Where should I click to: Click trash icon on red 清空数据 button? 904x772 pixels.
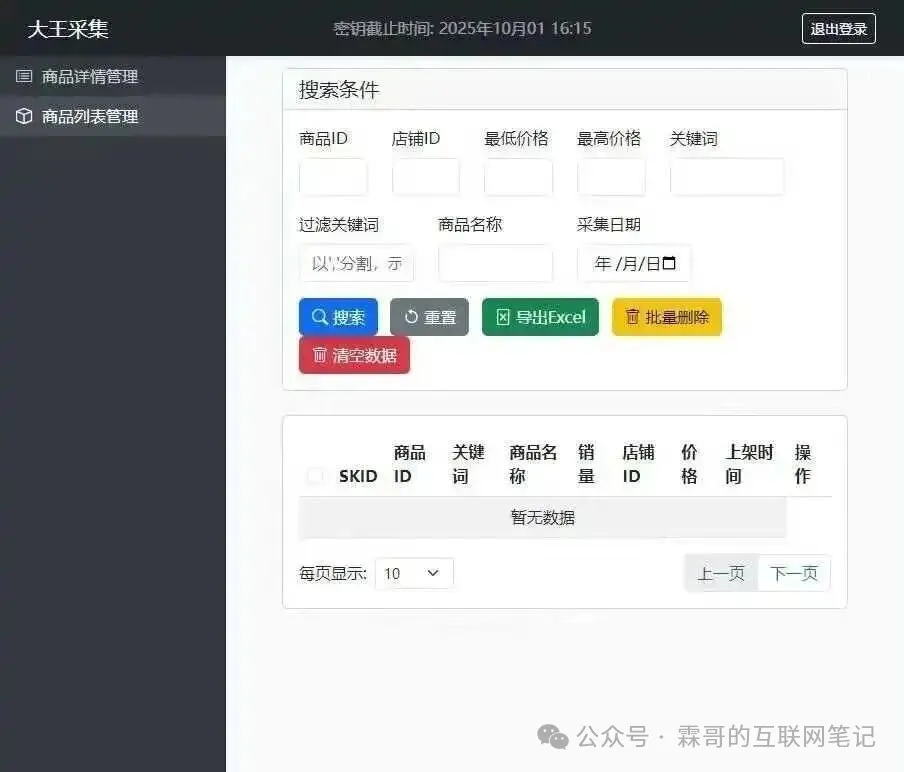click(320, 355)
